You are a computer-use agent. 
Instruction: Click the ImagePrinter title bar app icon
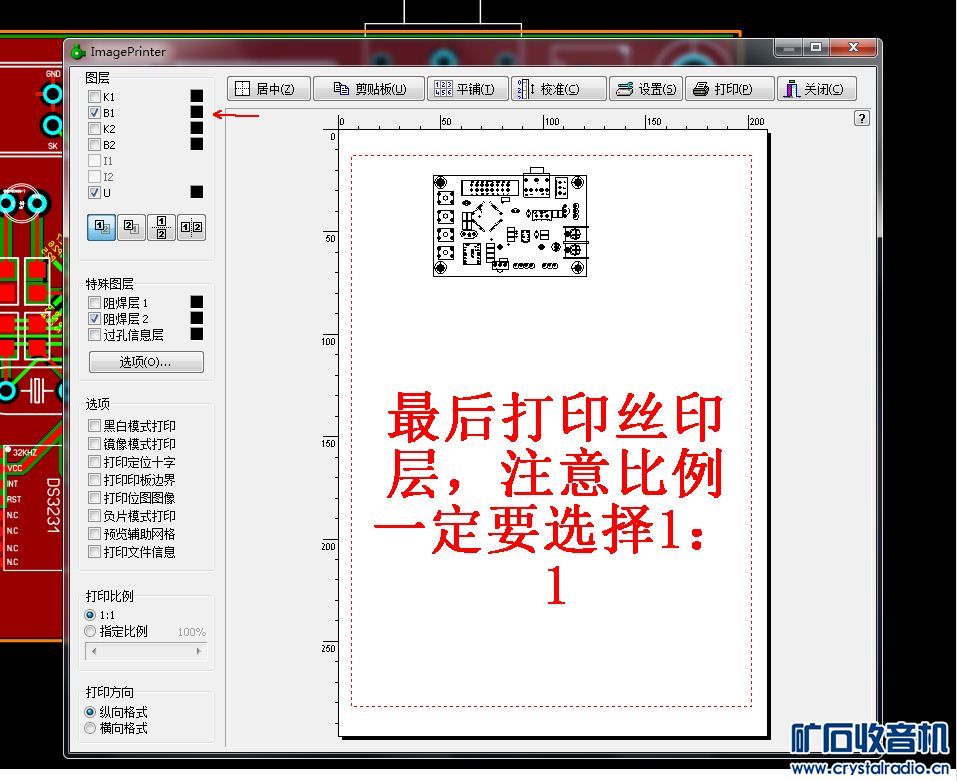(78, 52)
